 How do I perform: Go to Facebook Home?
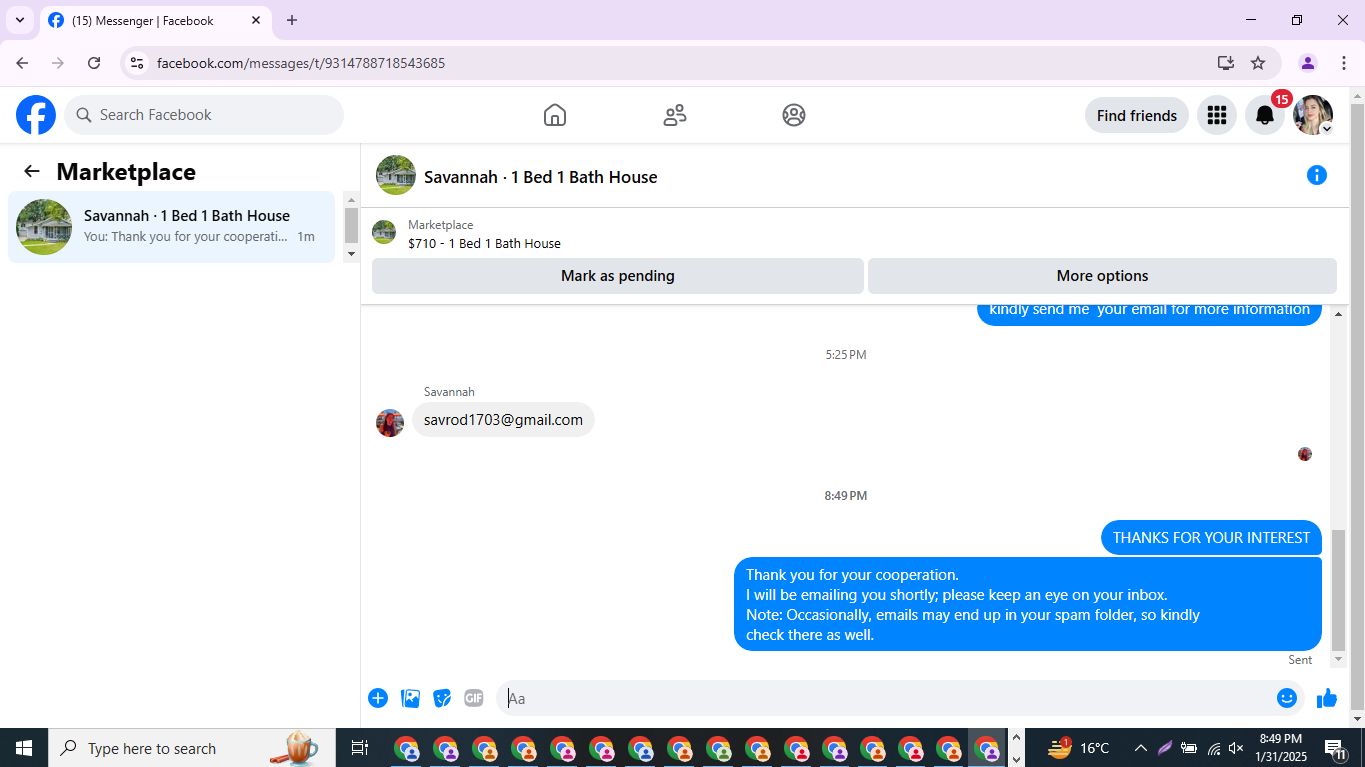point(555,115)
